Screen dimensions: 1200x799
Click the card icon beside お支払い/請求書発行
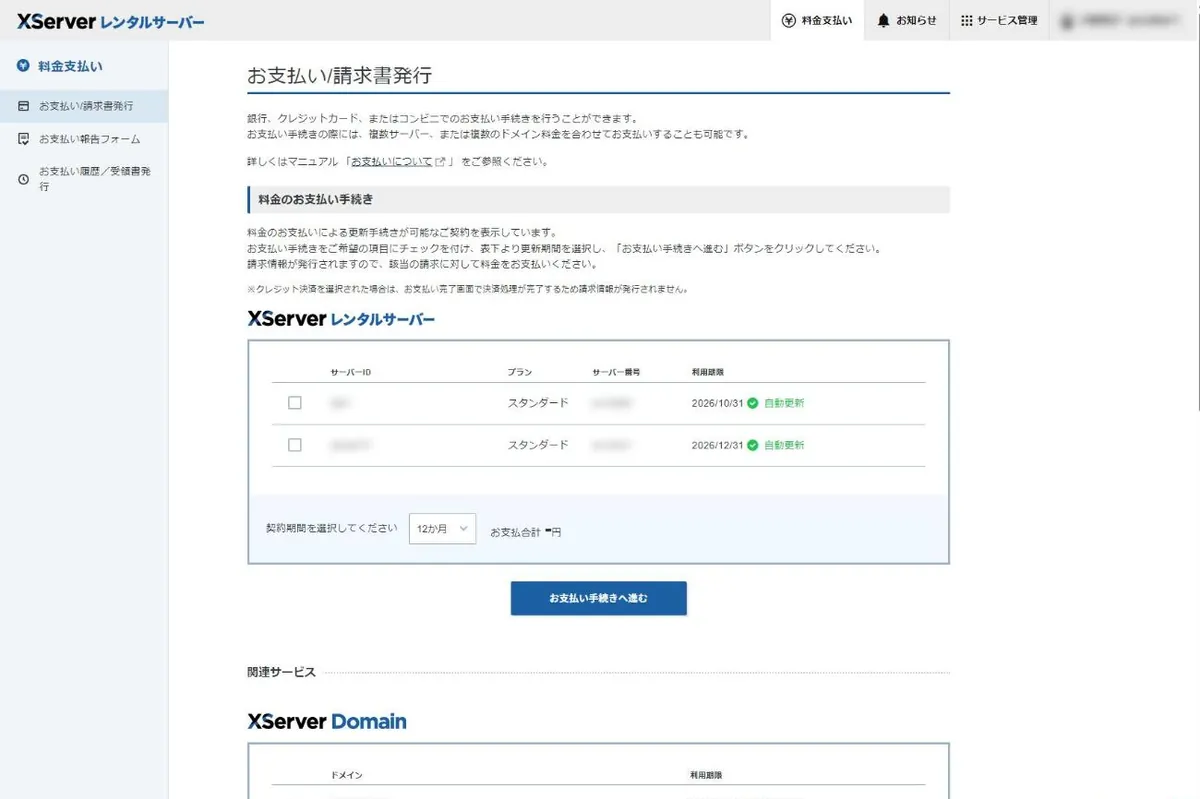pos(24,105)
